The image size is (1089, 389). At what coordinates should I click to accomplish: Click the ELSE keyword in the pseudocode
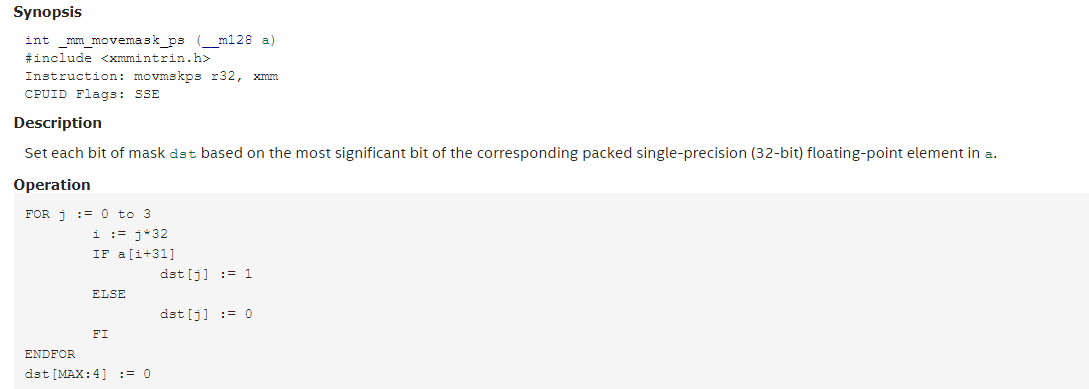(109, 294)
